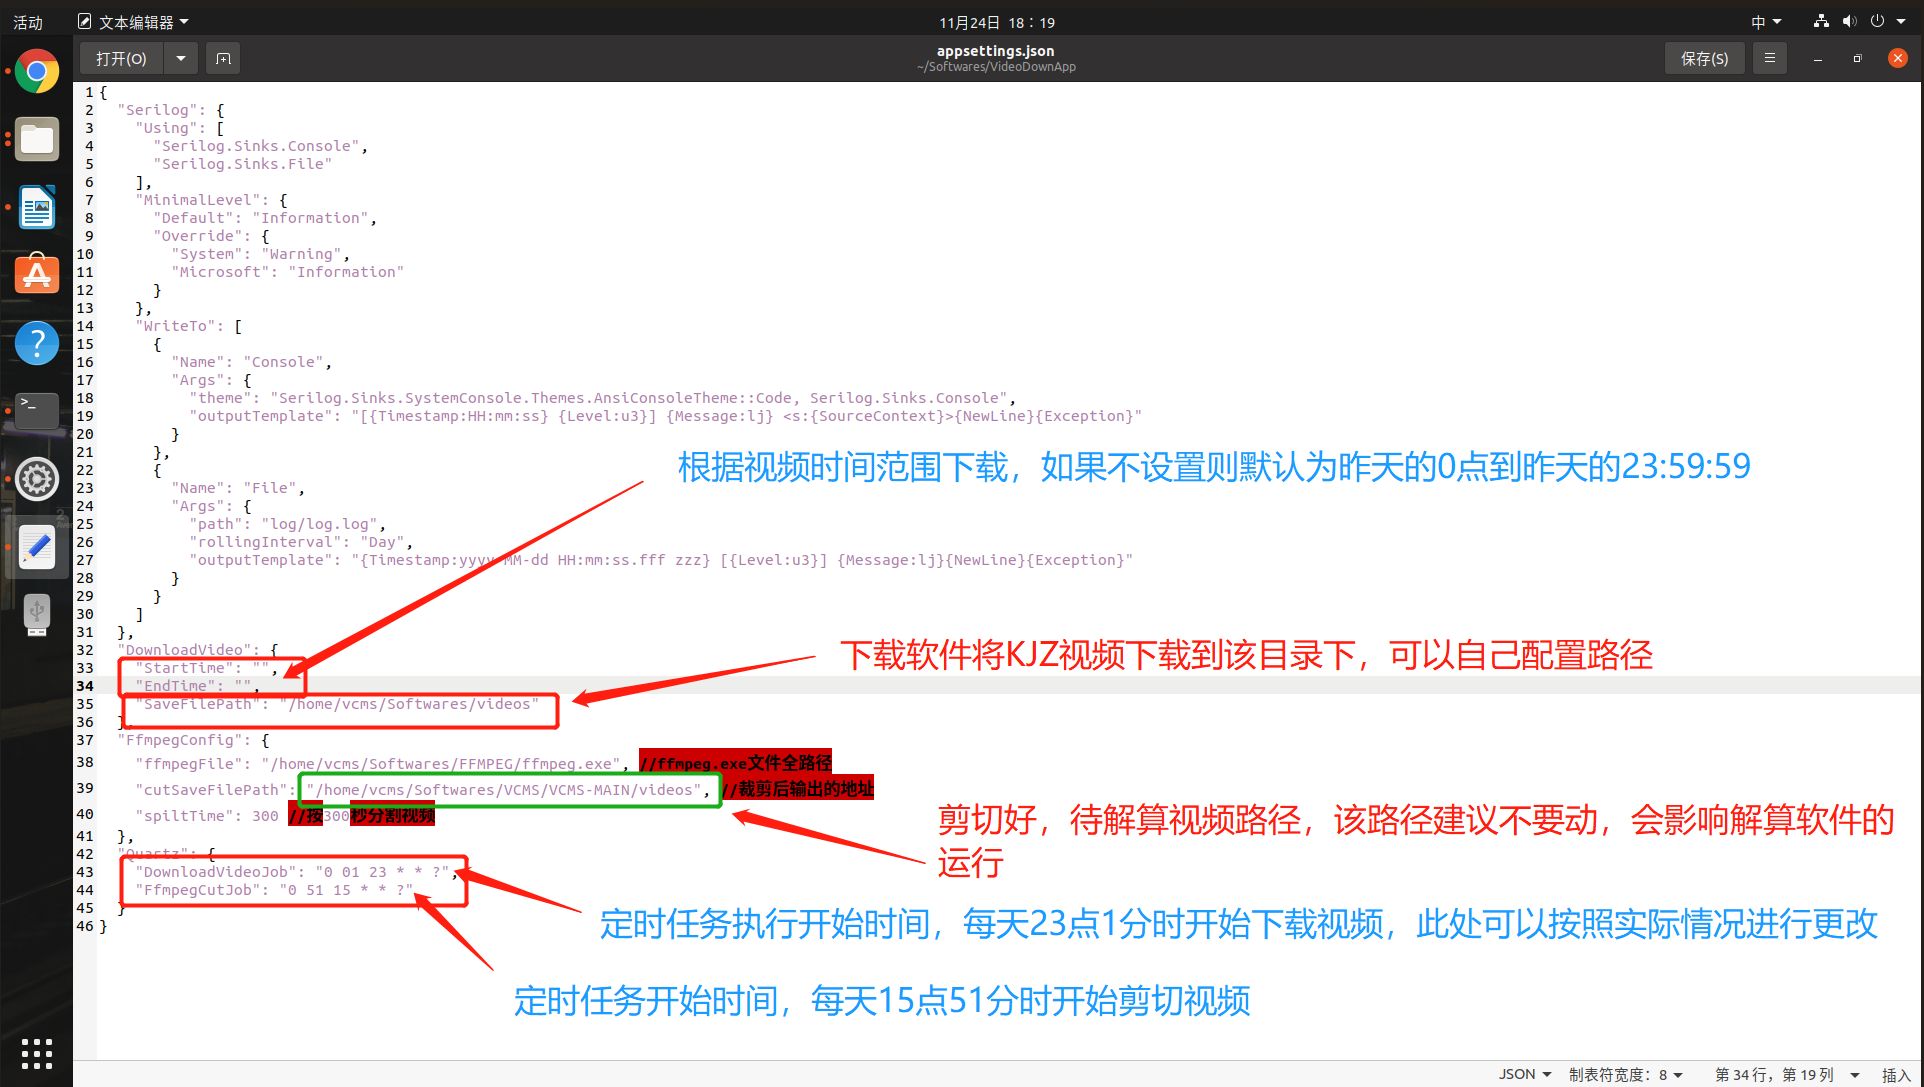
Task: Click line number 19 in the gutter
Action: click(85, 416)
